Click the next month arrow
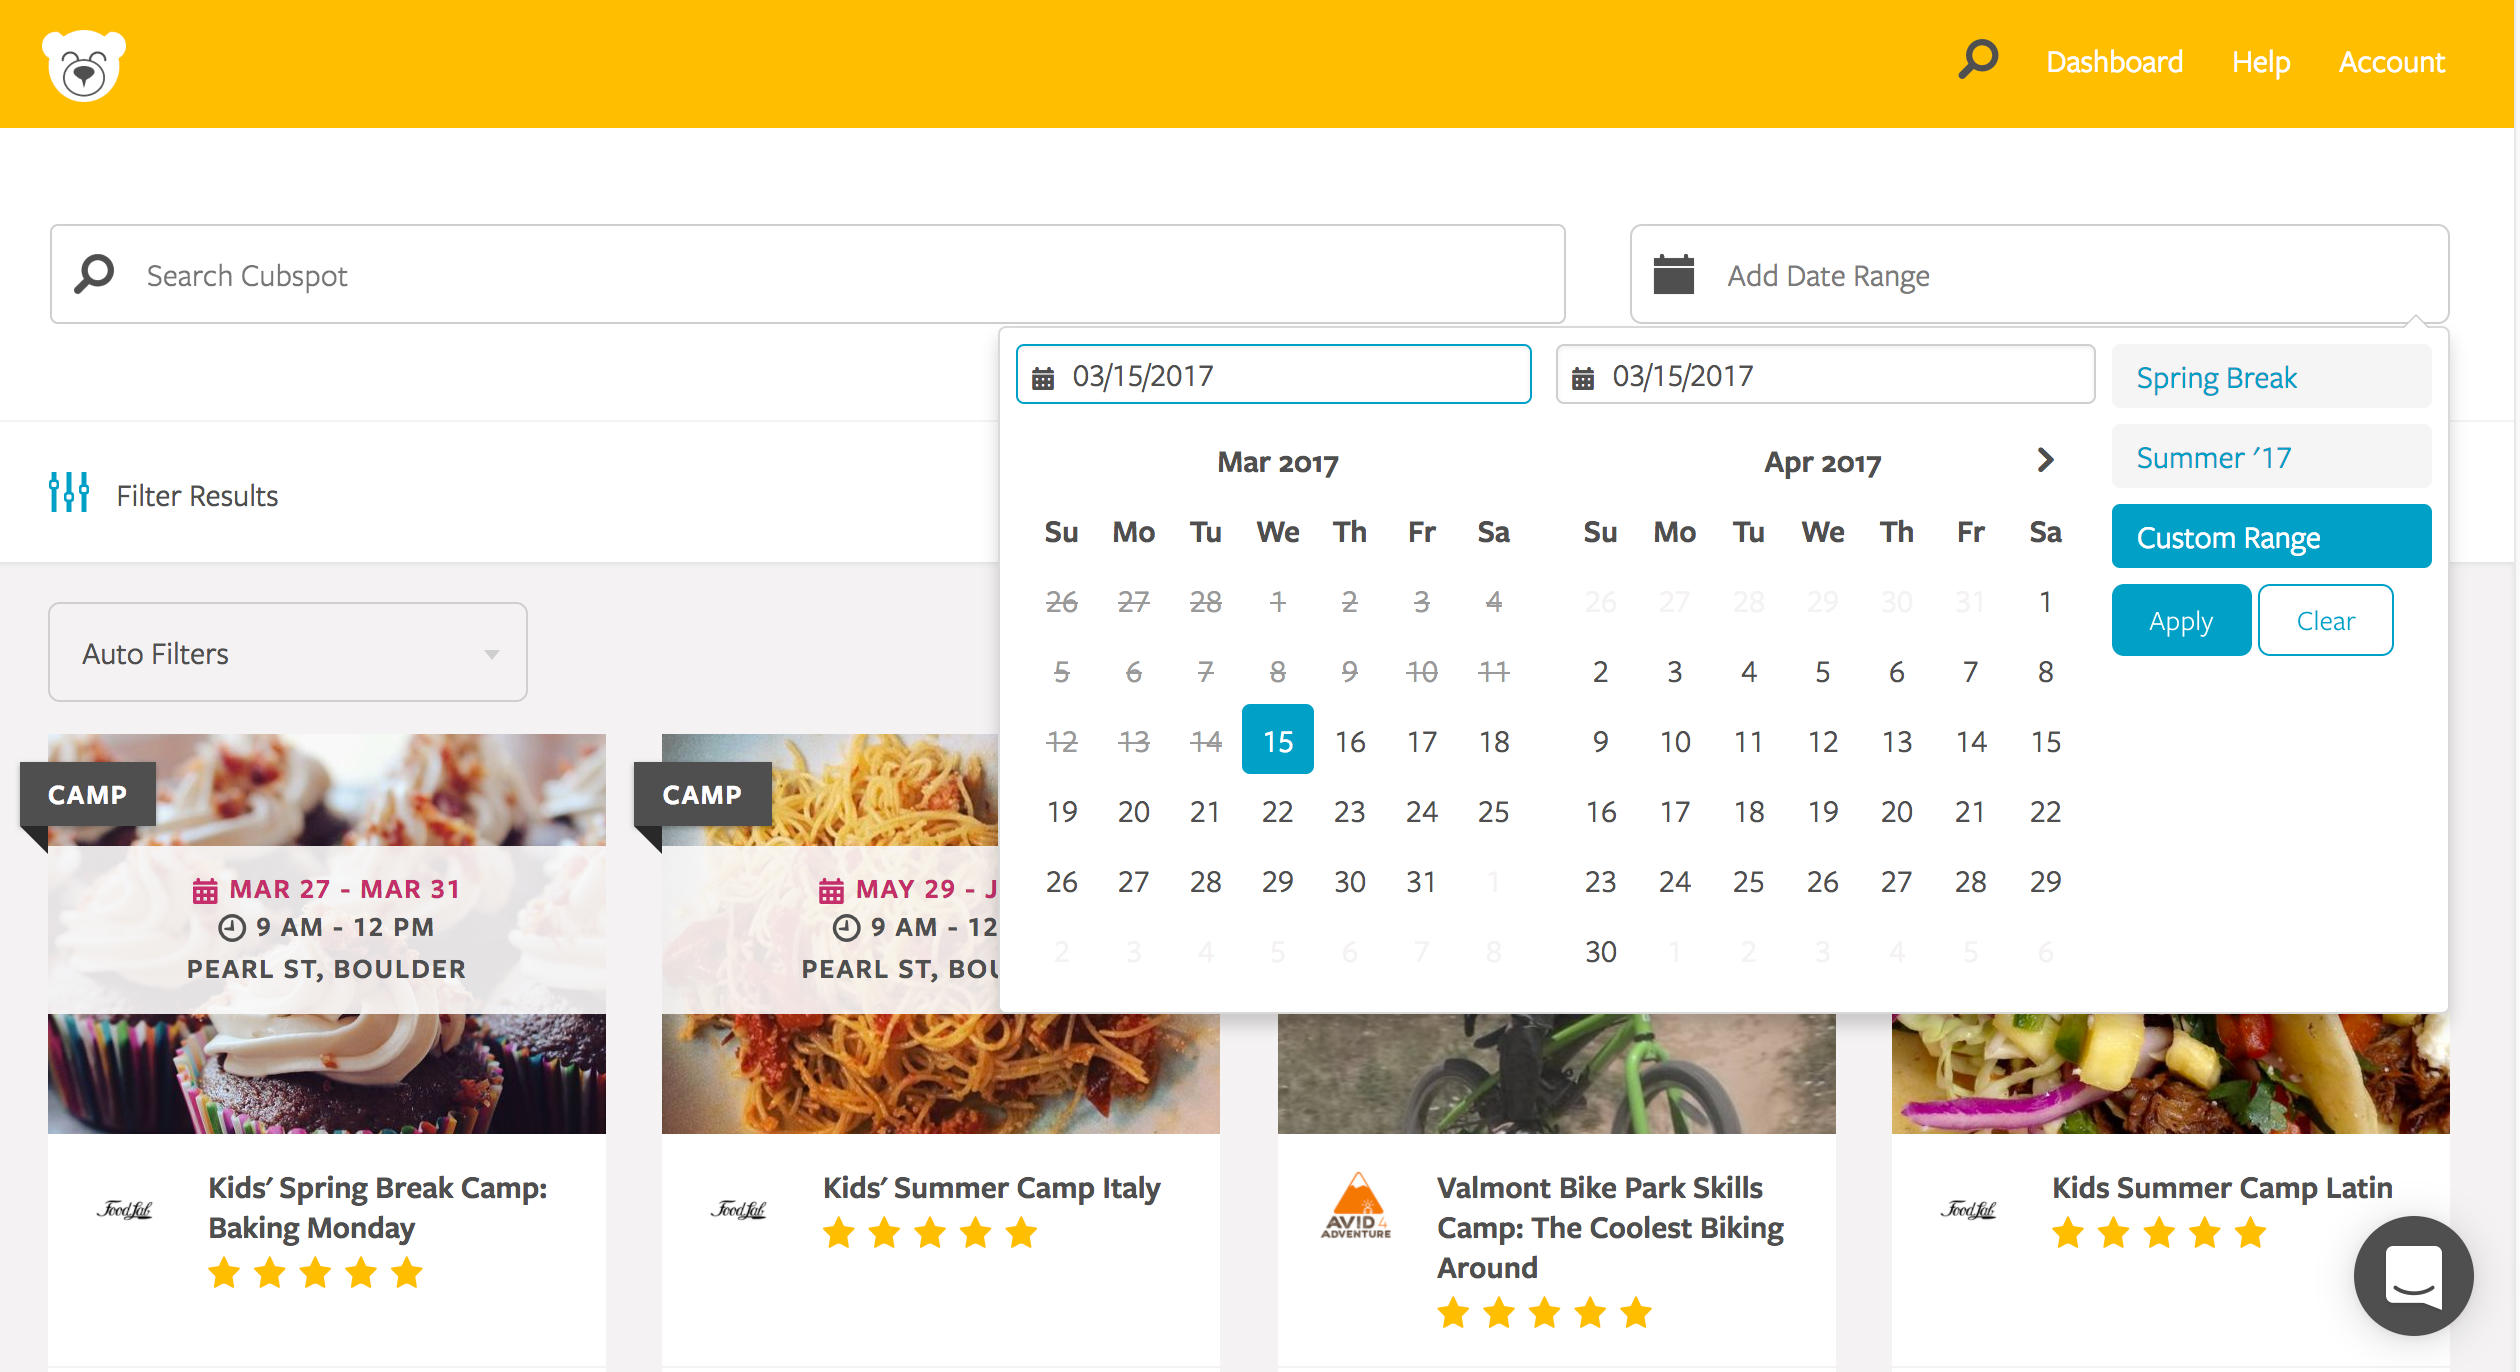The width and height of the screenshot is (2520, 1372). tap(2045, 460)
